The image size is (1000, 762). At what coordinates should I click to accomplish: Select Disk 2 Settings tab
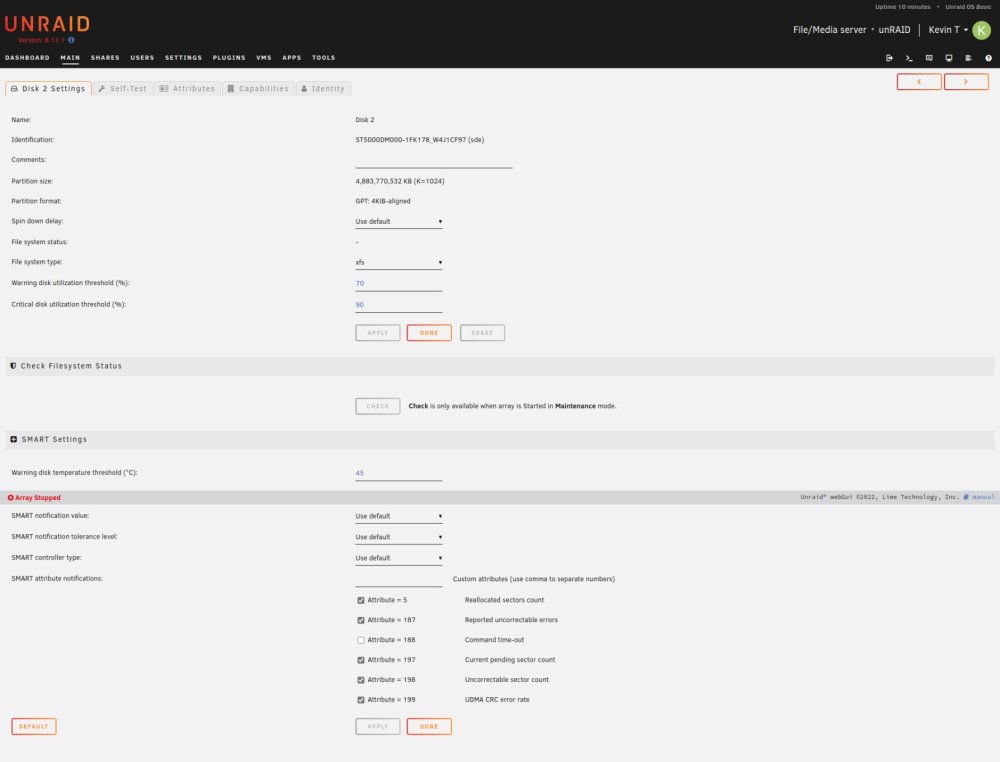pos(48,89)
